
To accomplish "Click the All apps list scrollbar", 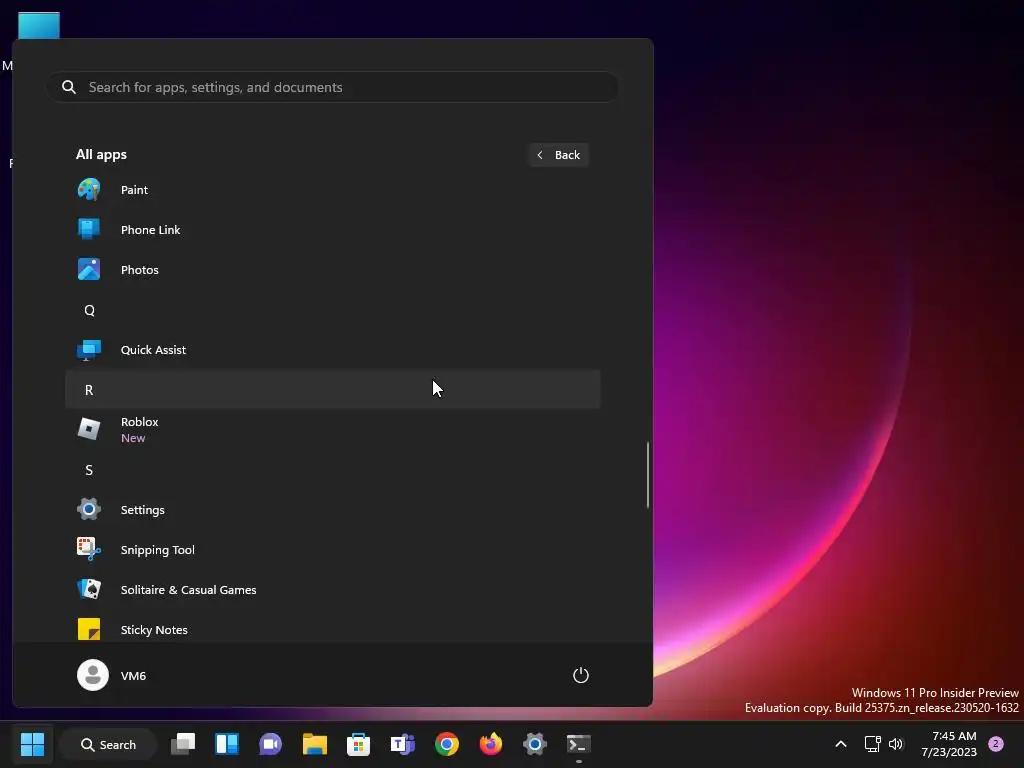I will 648,475.
